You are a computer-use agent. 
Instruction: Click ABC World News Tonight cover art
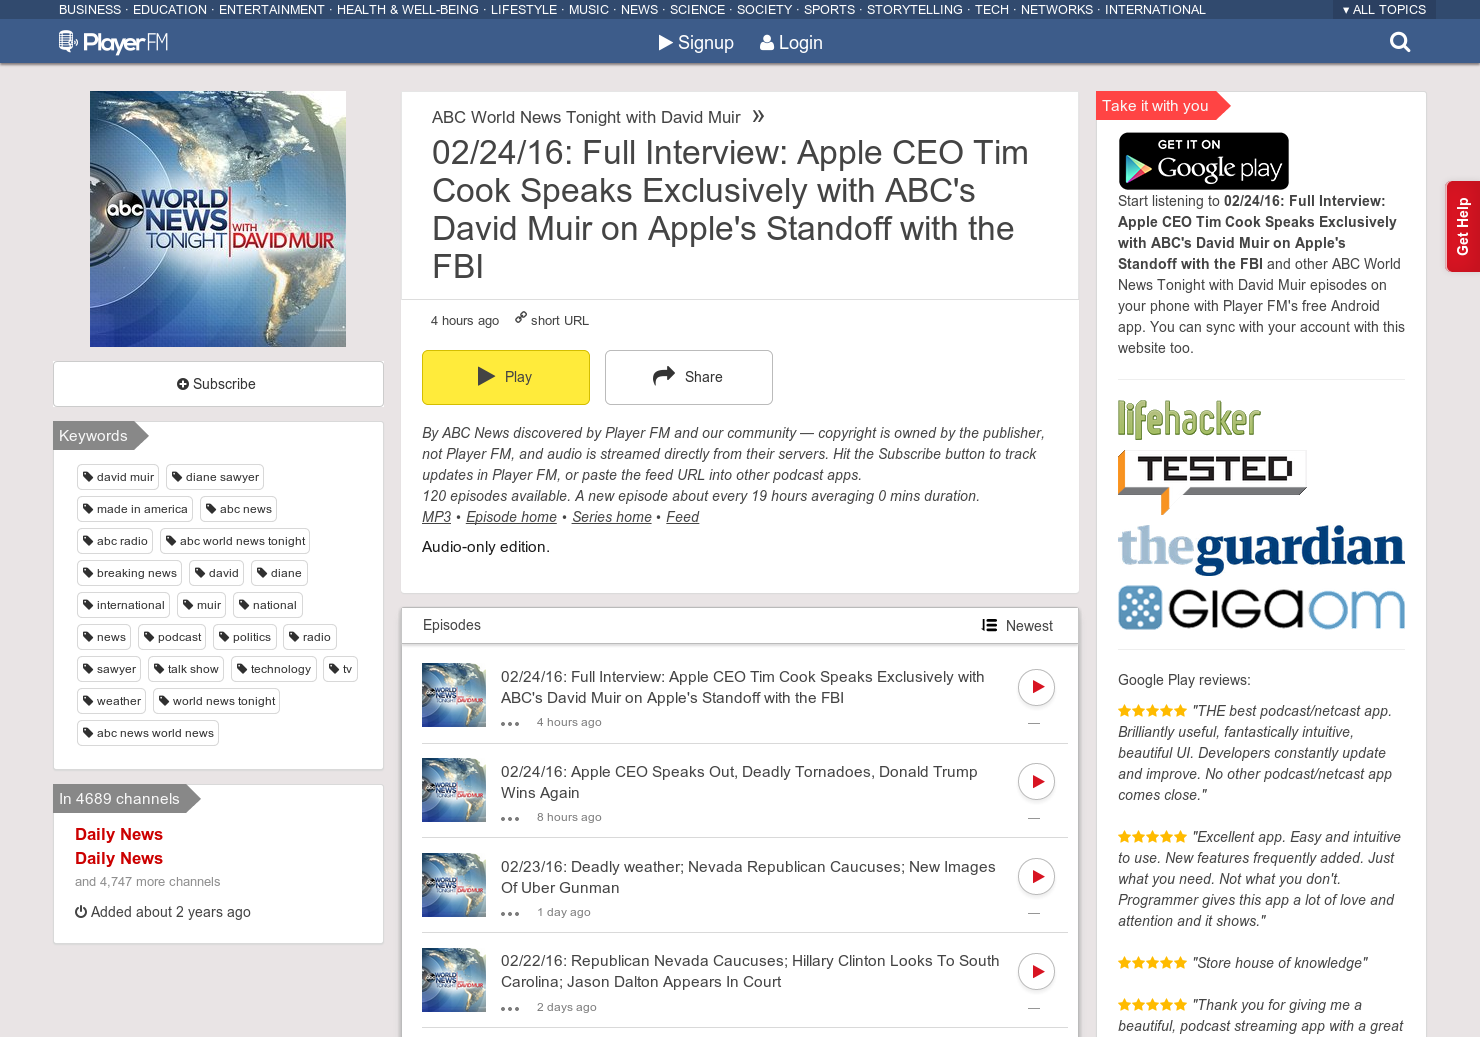(x=218, y=219)
